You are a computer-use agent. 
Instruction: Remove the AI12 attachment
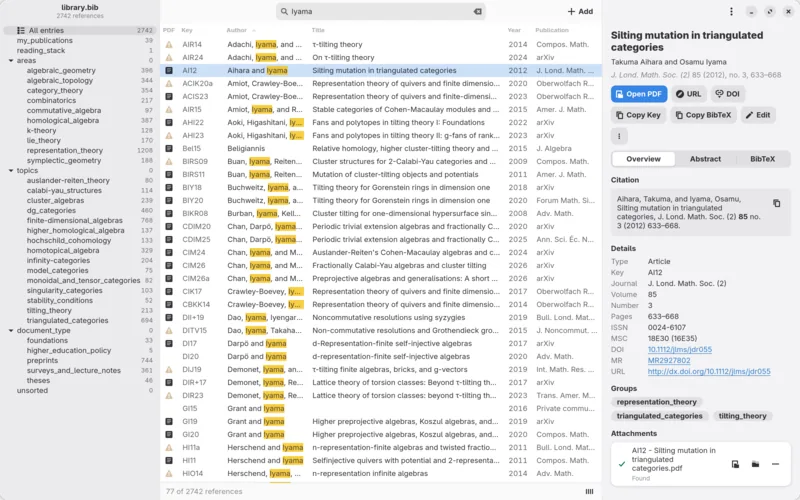point(776,464)
